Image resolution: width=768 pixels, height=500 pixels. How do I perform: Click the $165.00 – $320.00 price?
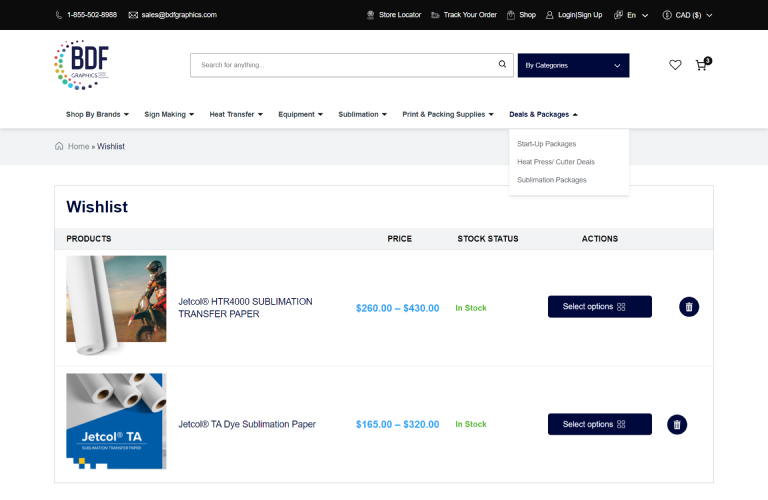pyautogui.click(x=397, y=425)
